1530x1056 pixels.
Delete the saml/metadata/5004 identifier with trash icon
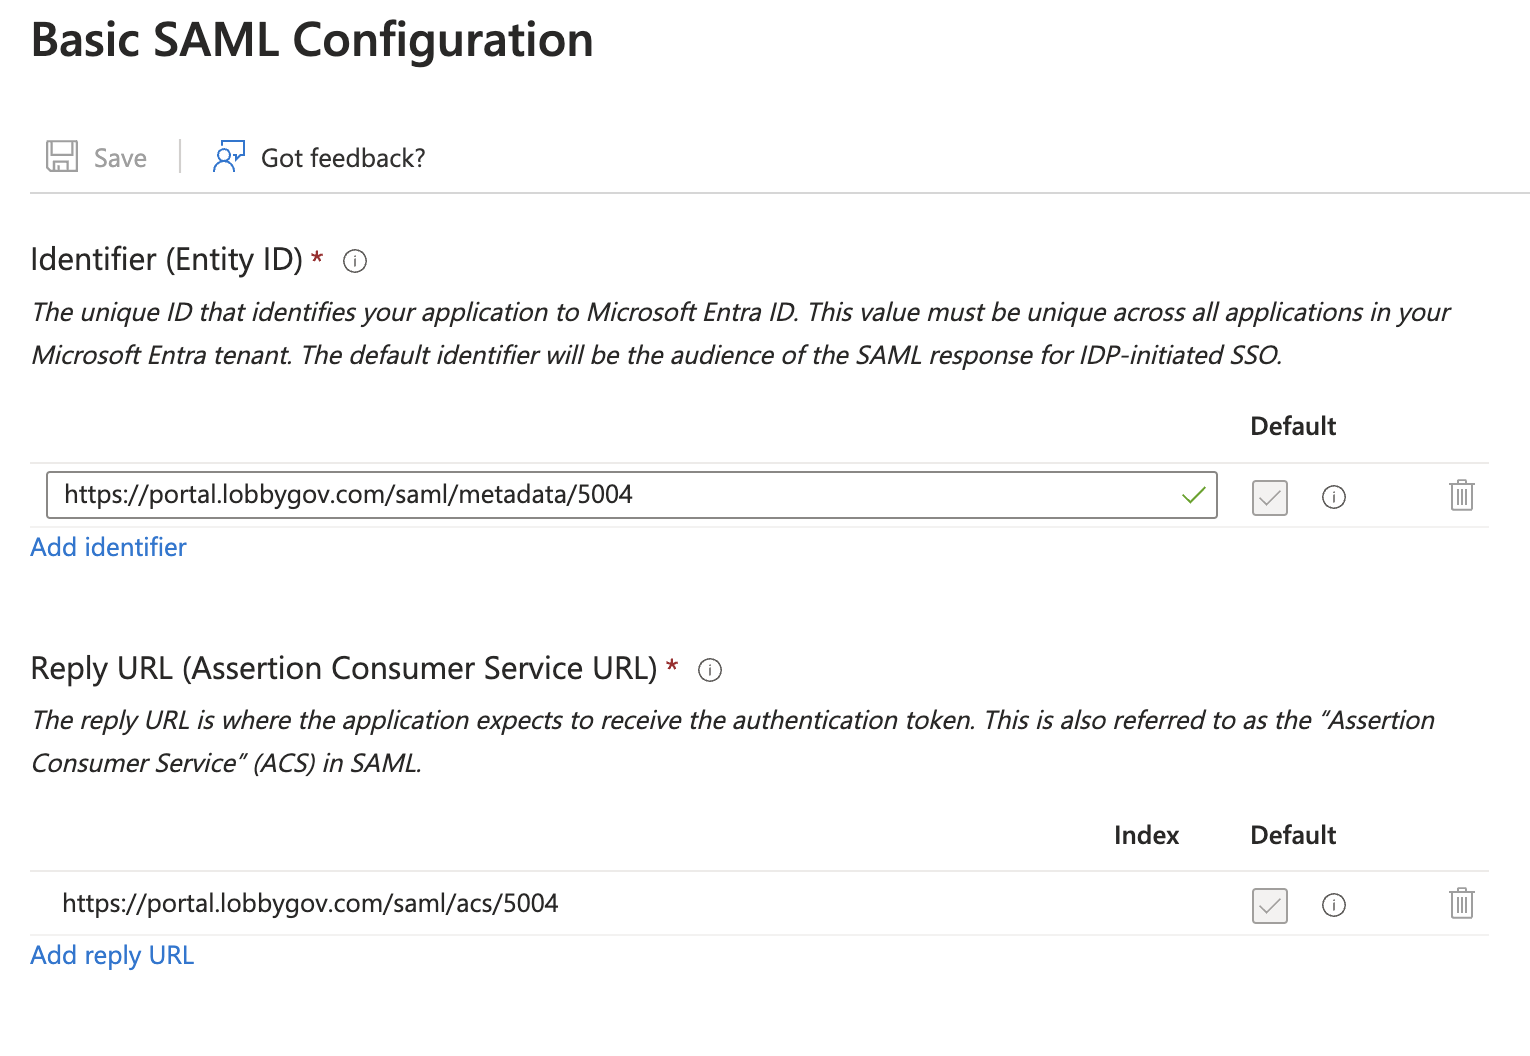coord(1462,495)
